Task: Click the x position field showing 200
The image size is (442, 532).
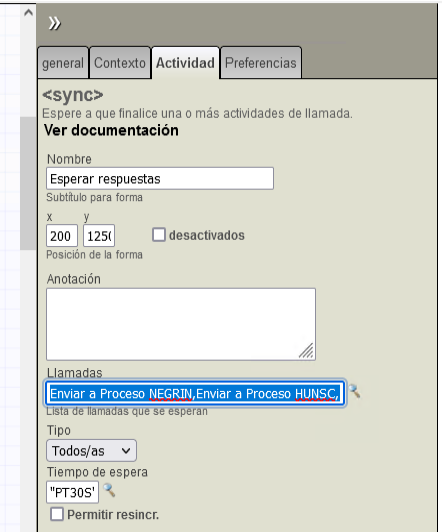Action: pos(62,235)
